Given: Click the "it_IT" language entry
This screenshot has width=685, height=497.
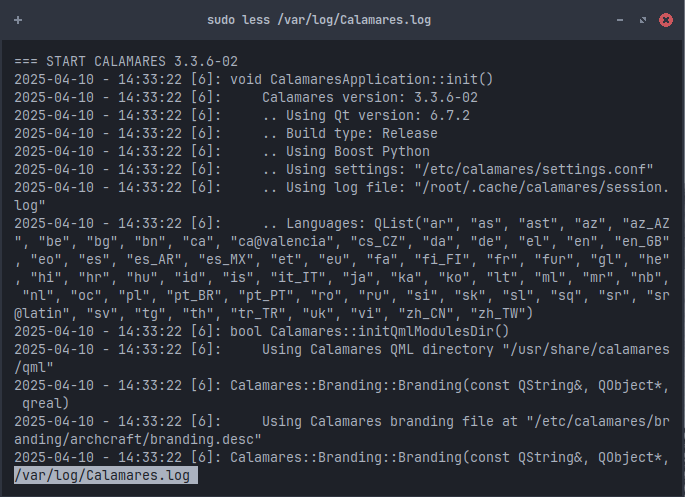Looking at the screenshot, I should coord(298,277).
